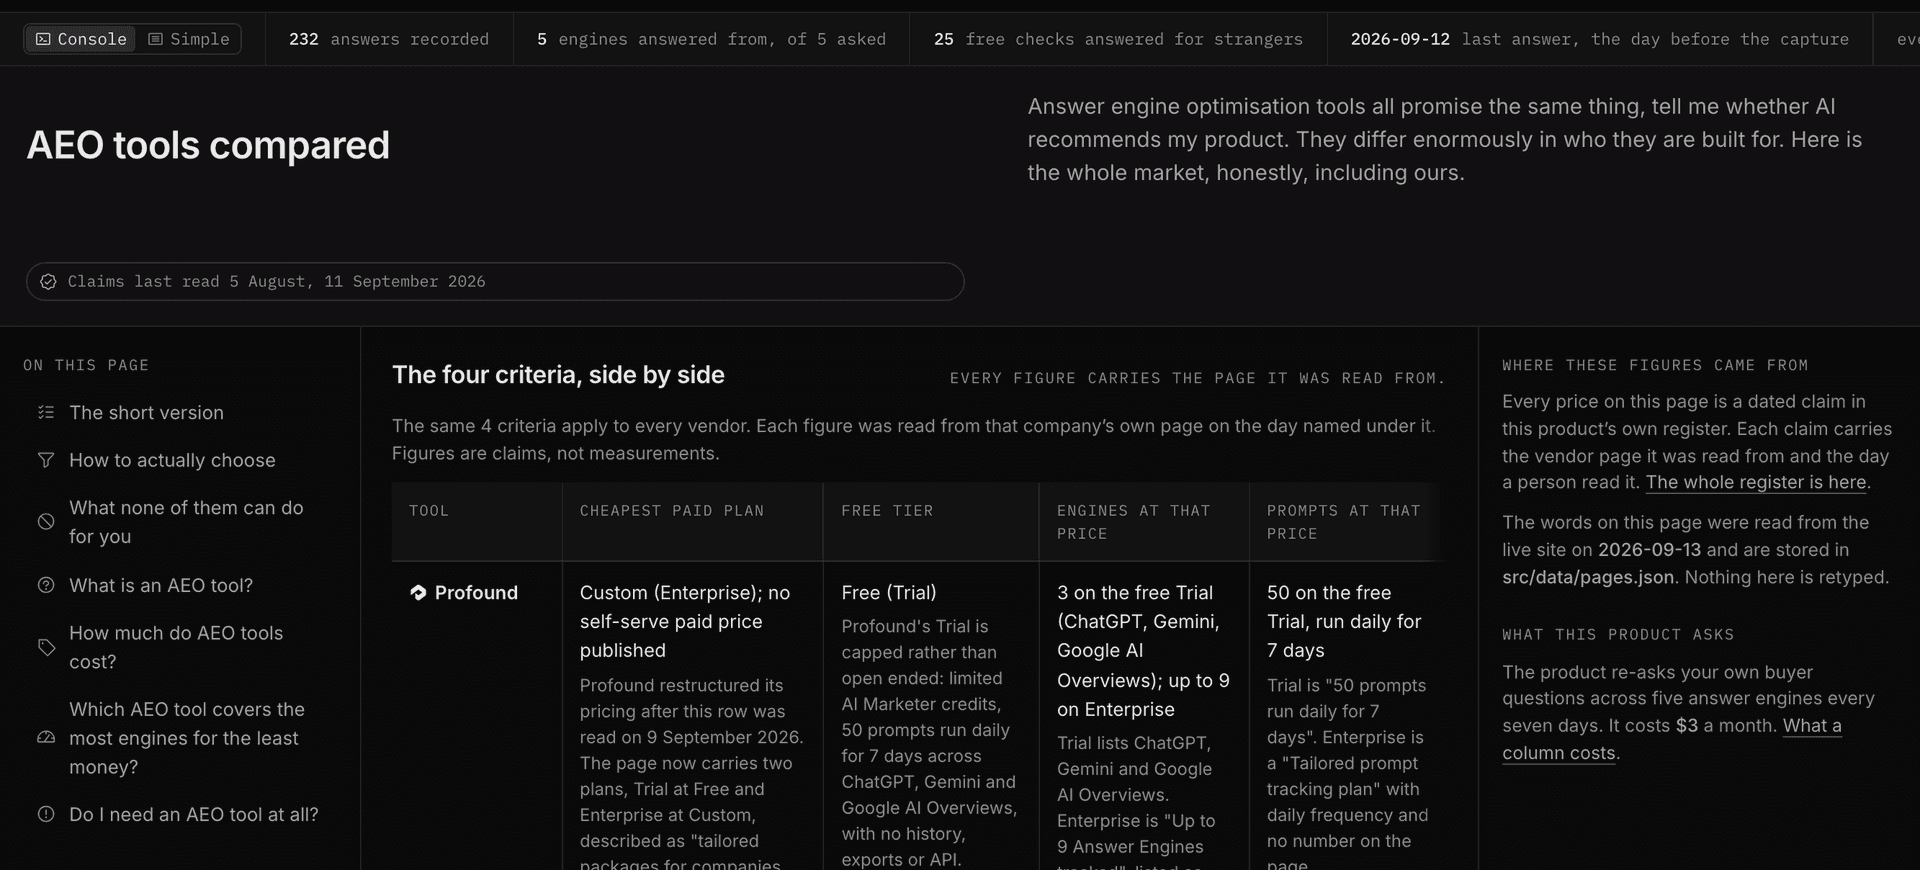Go to Do I need an AEO tool at all?
Viewport: 1920px width, 870px height.
[x=194, y=814]
